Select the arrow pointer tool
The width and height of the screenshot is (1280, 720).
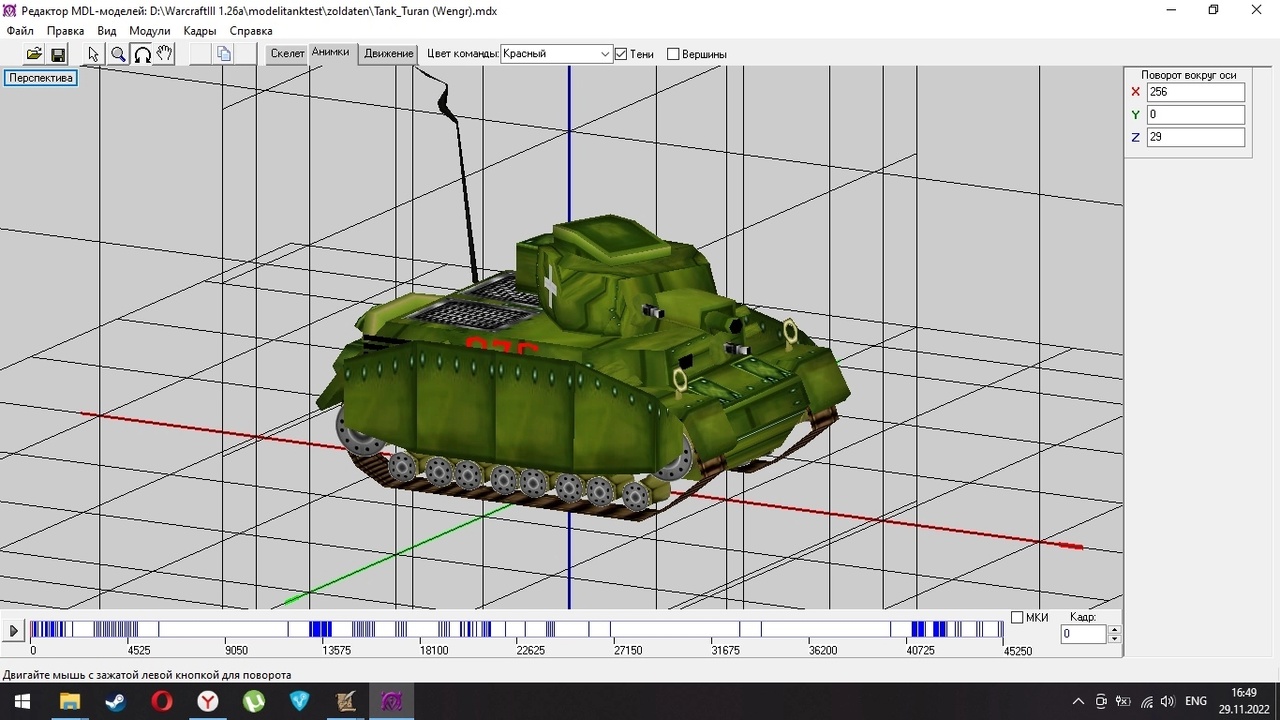94,54
